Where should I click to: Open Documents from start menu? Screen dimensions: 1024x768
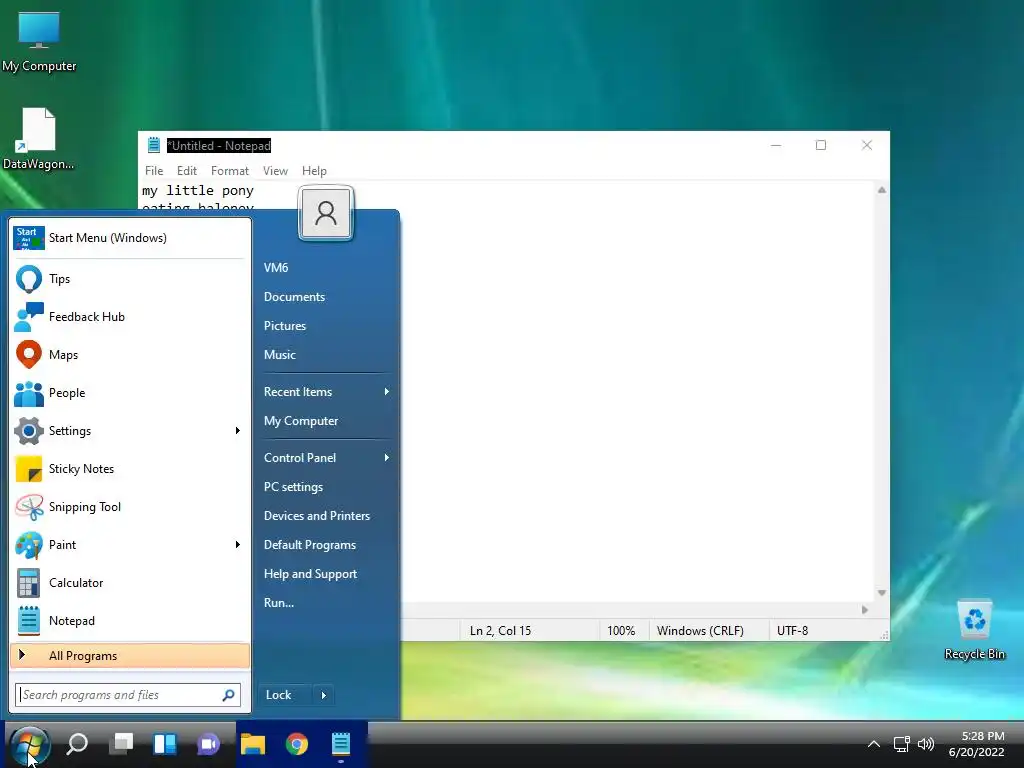[x=295, y=297]
